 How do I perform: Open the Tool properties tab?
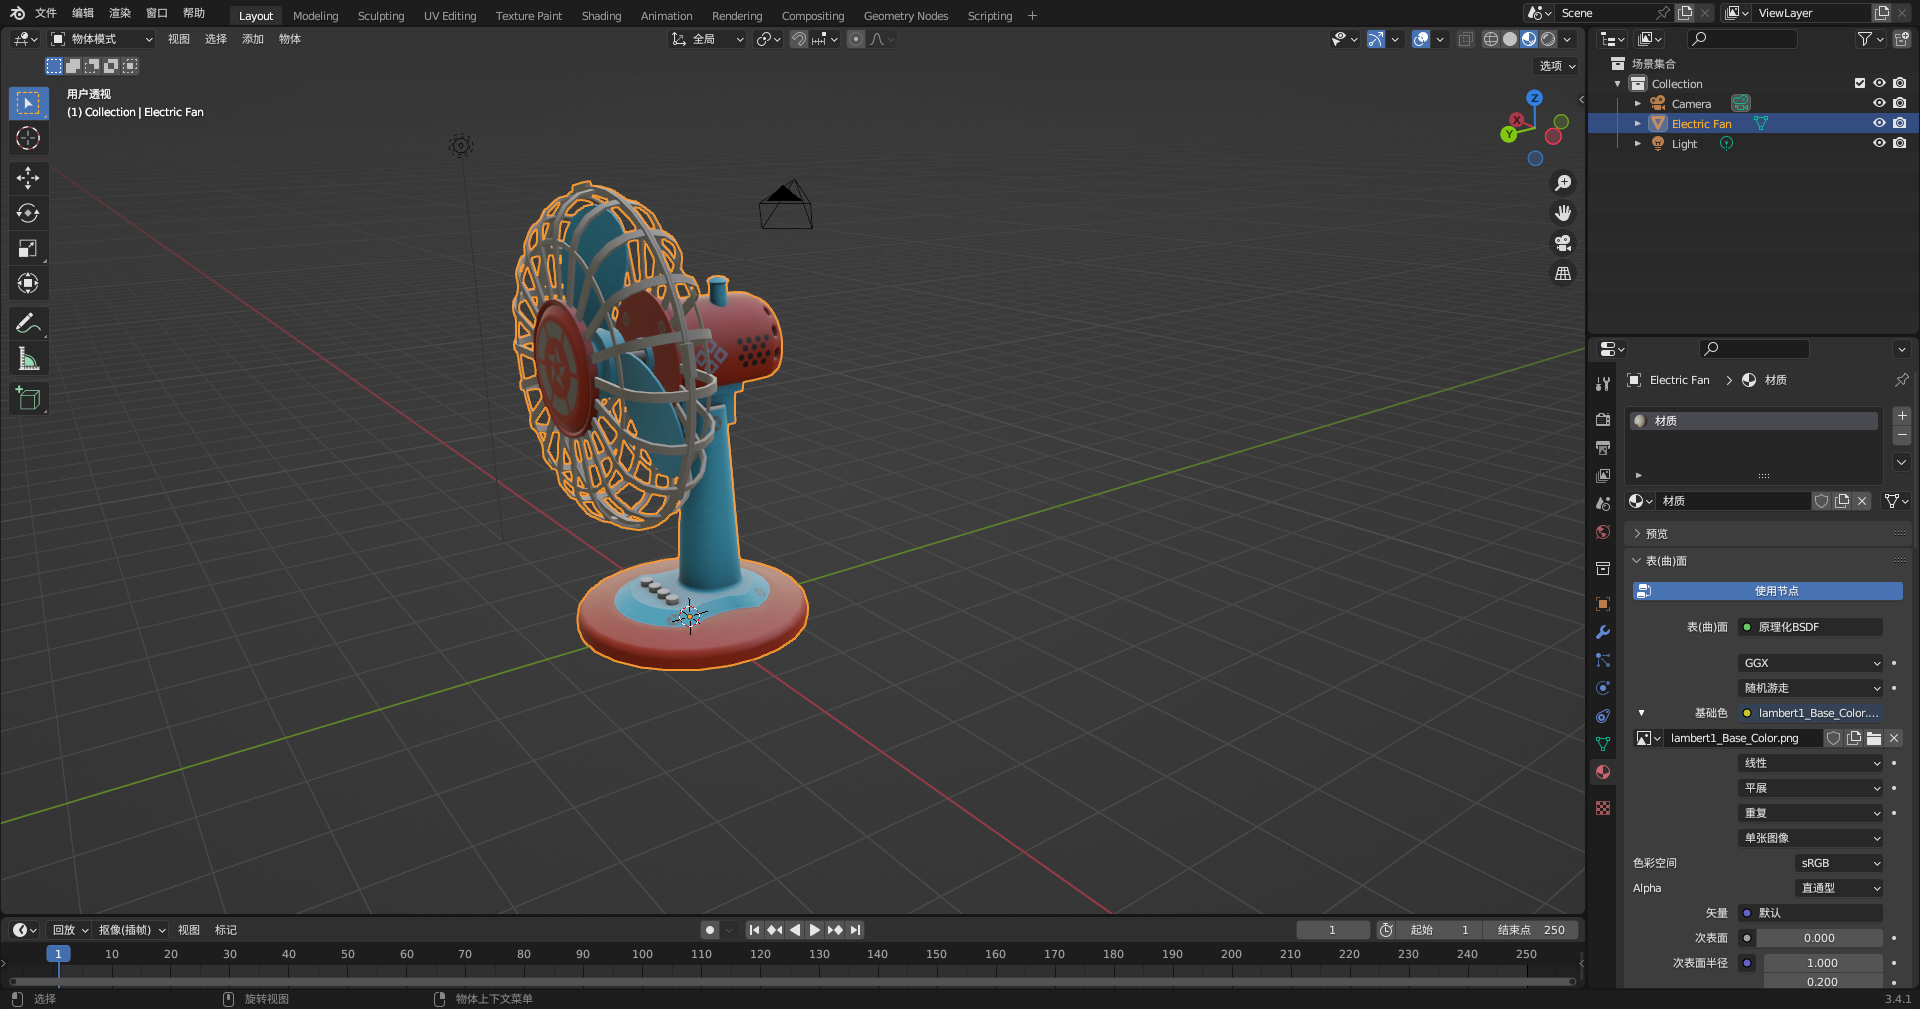click(1603, 384)
